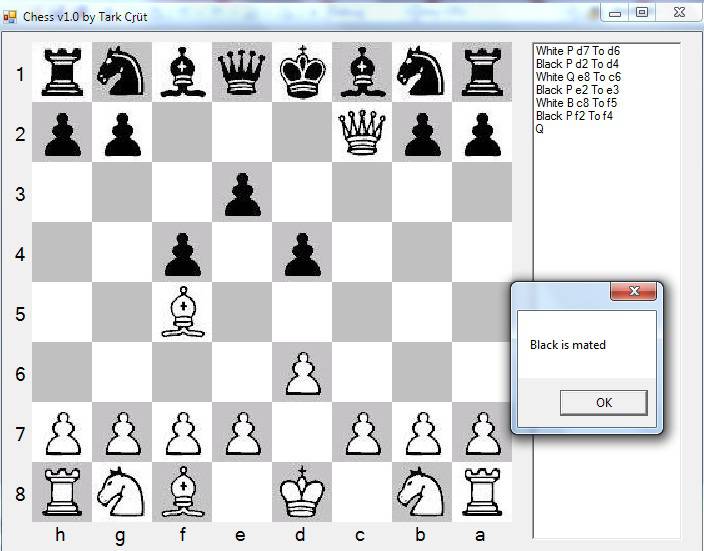The image size is (704, 551).
Task: Click the white knight on g8
Action: [x=121, y=492]
